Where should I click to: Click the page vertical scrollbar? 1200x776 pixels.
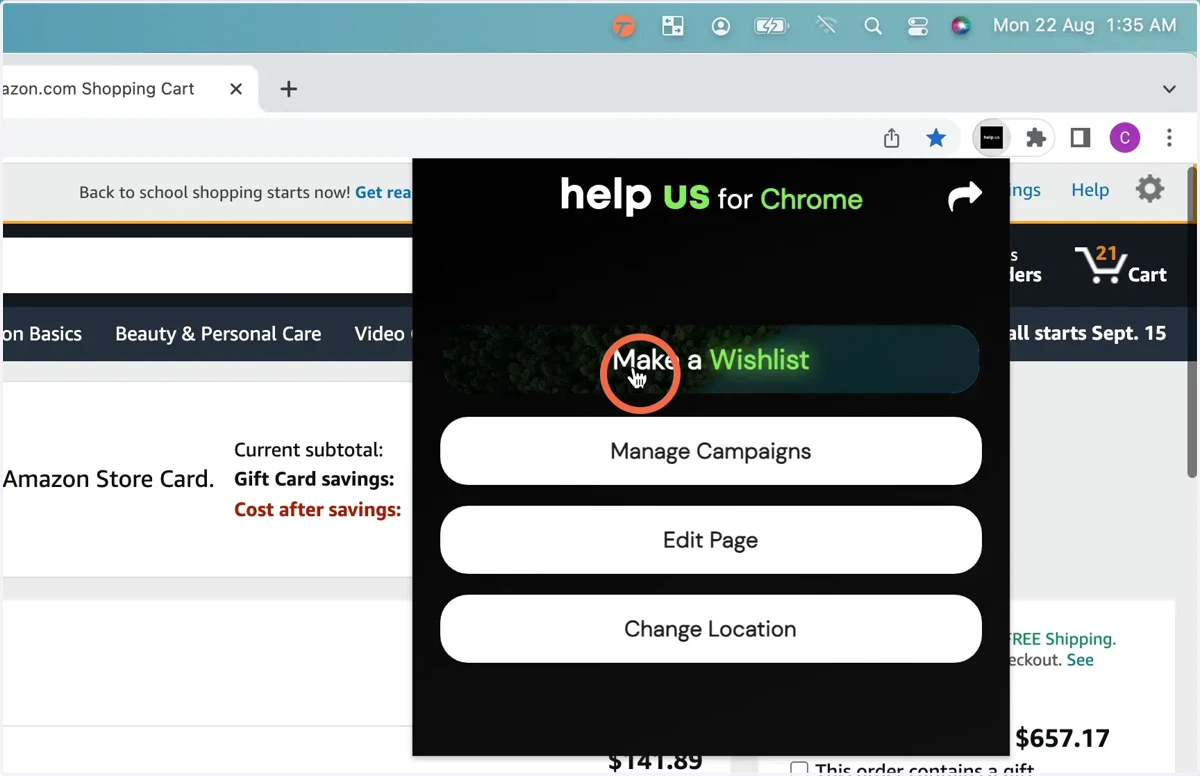1192,320
